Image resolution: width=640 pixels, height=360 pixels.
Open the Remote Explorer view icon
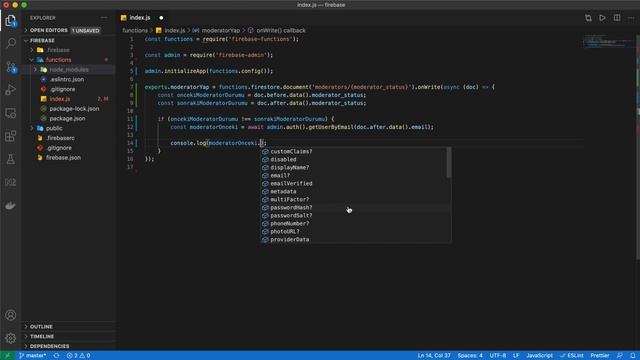(11, 113)
